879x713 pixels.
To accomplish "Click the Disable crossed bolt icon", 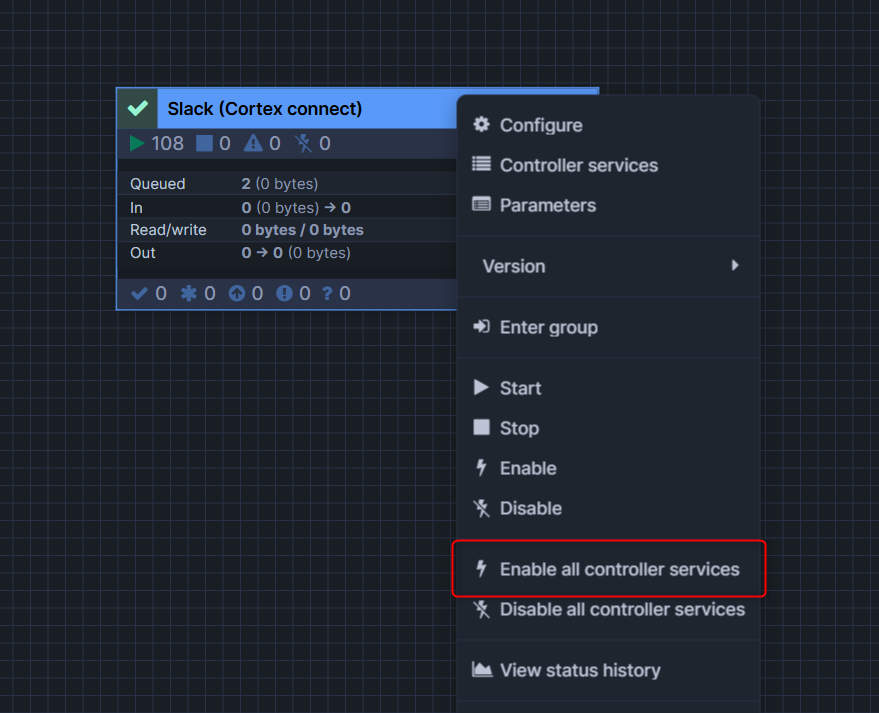I will tap(481, 508).
